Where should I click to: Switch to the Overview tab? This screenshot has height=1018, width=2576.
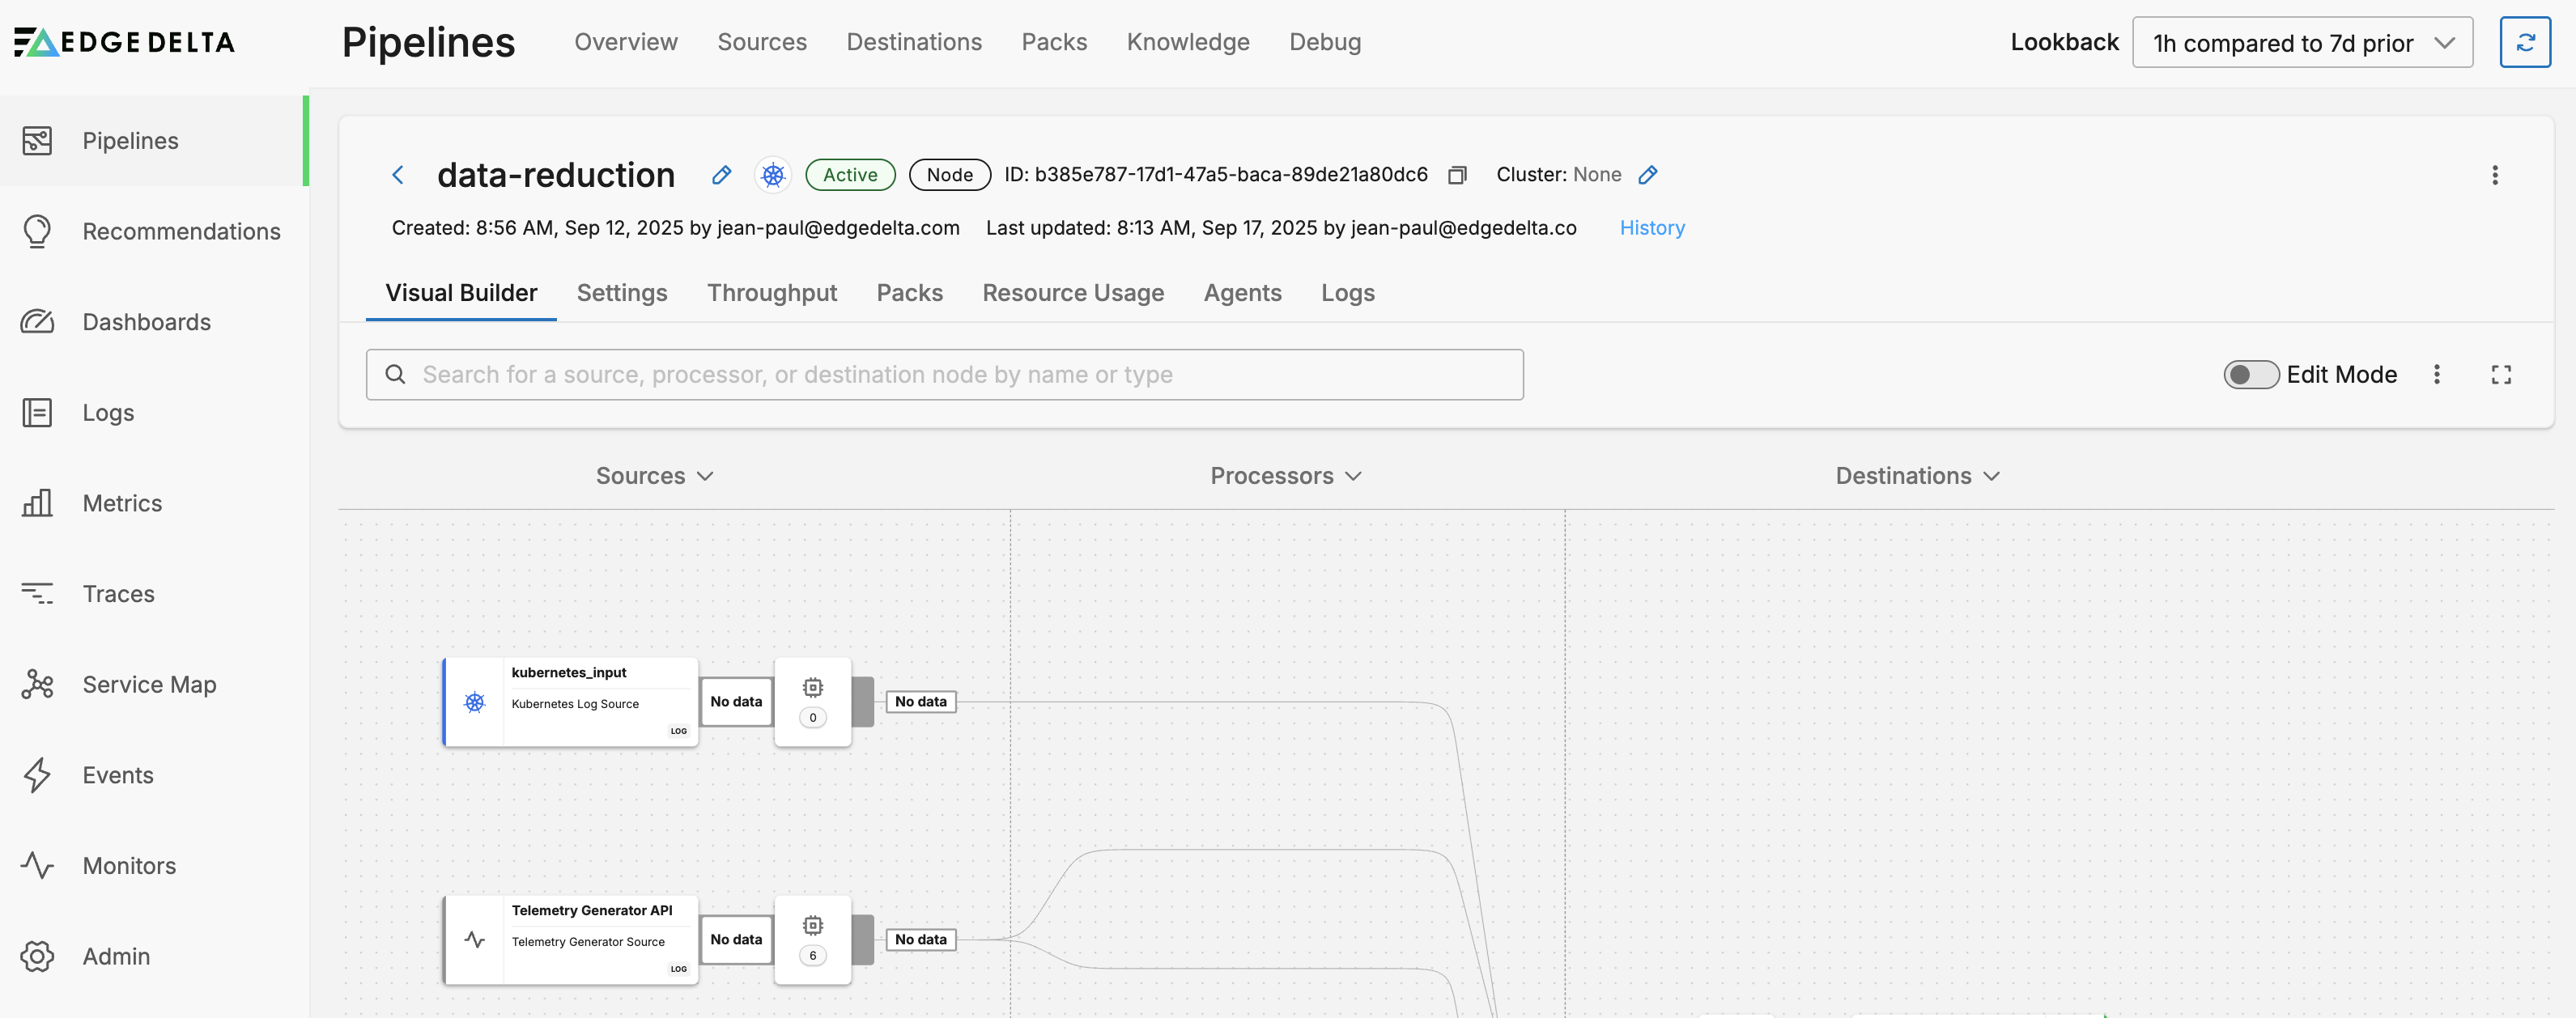pos(626,42)
